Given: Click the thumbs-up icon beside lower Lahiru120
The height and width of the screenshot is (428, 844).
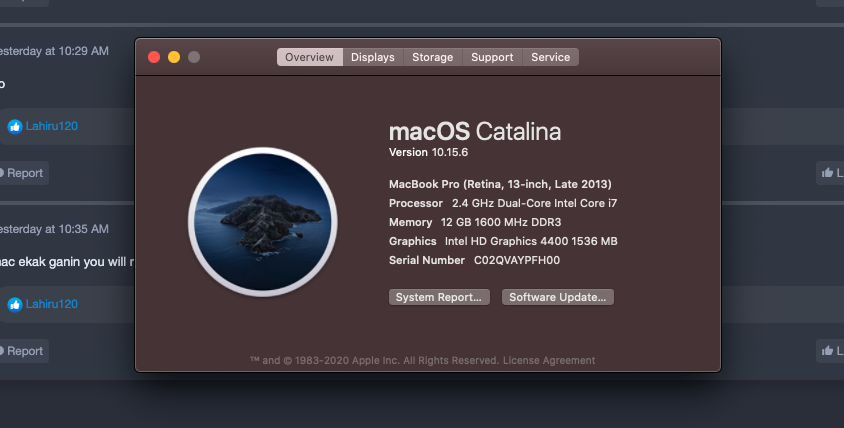Looking at the screenshot, I should point(15,305).
